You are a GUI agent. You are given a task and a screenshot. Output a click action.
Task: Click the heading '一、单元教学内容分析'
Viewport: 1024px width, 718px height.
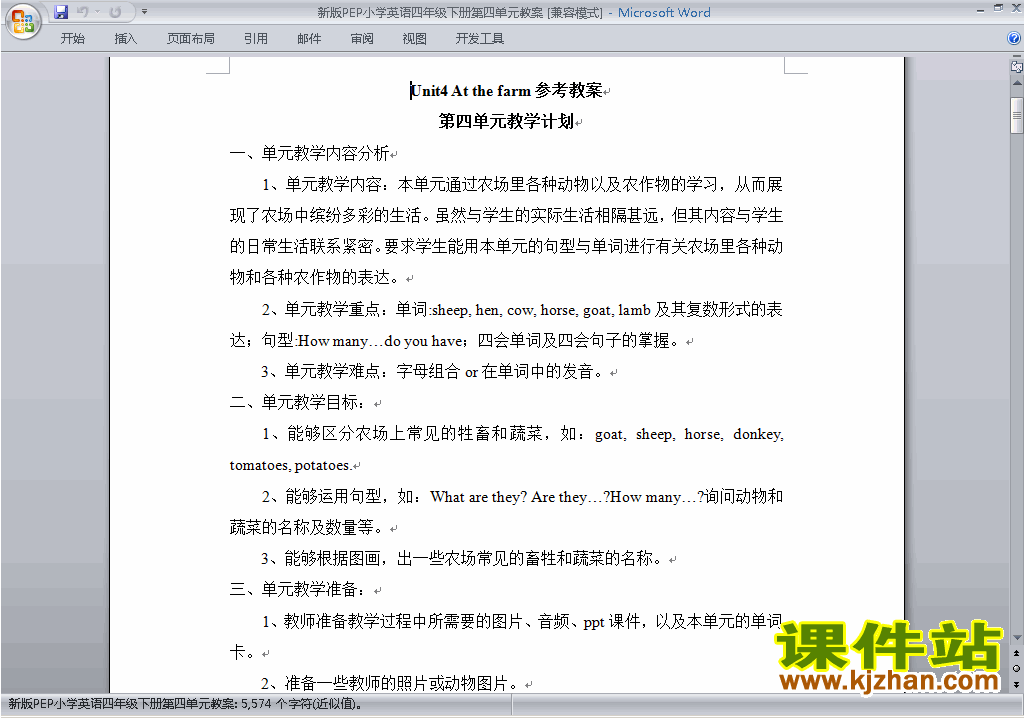[x=310, y=154]
